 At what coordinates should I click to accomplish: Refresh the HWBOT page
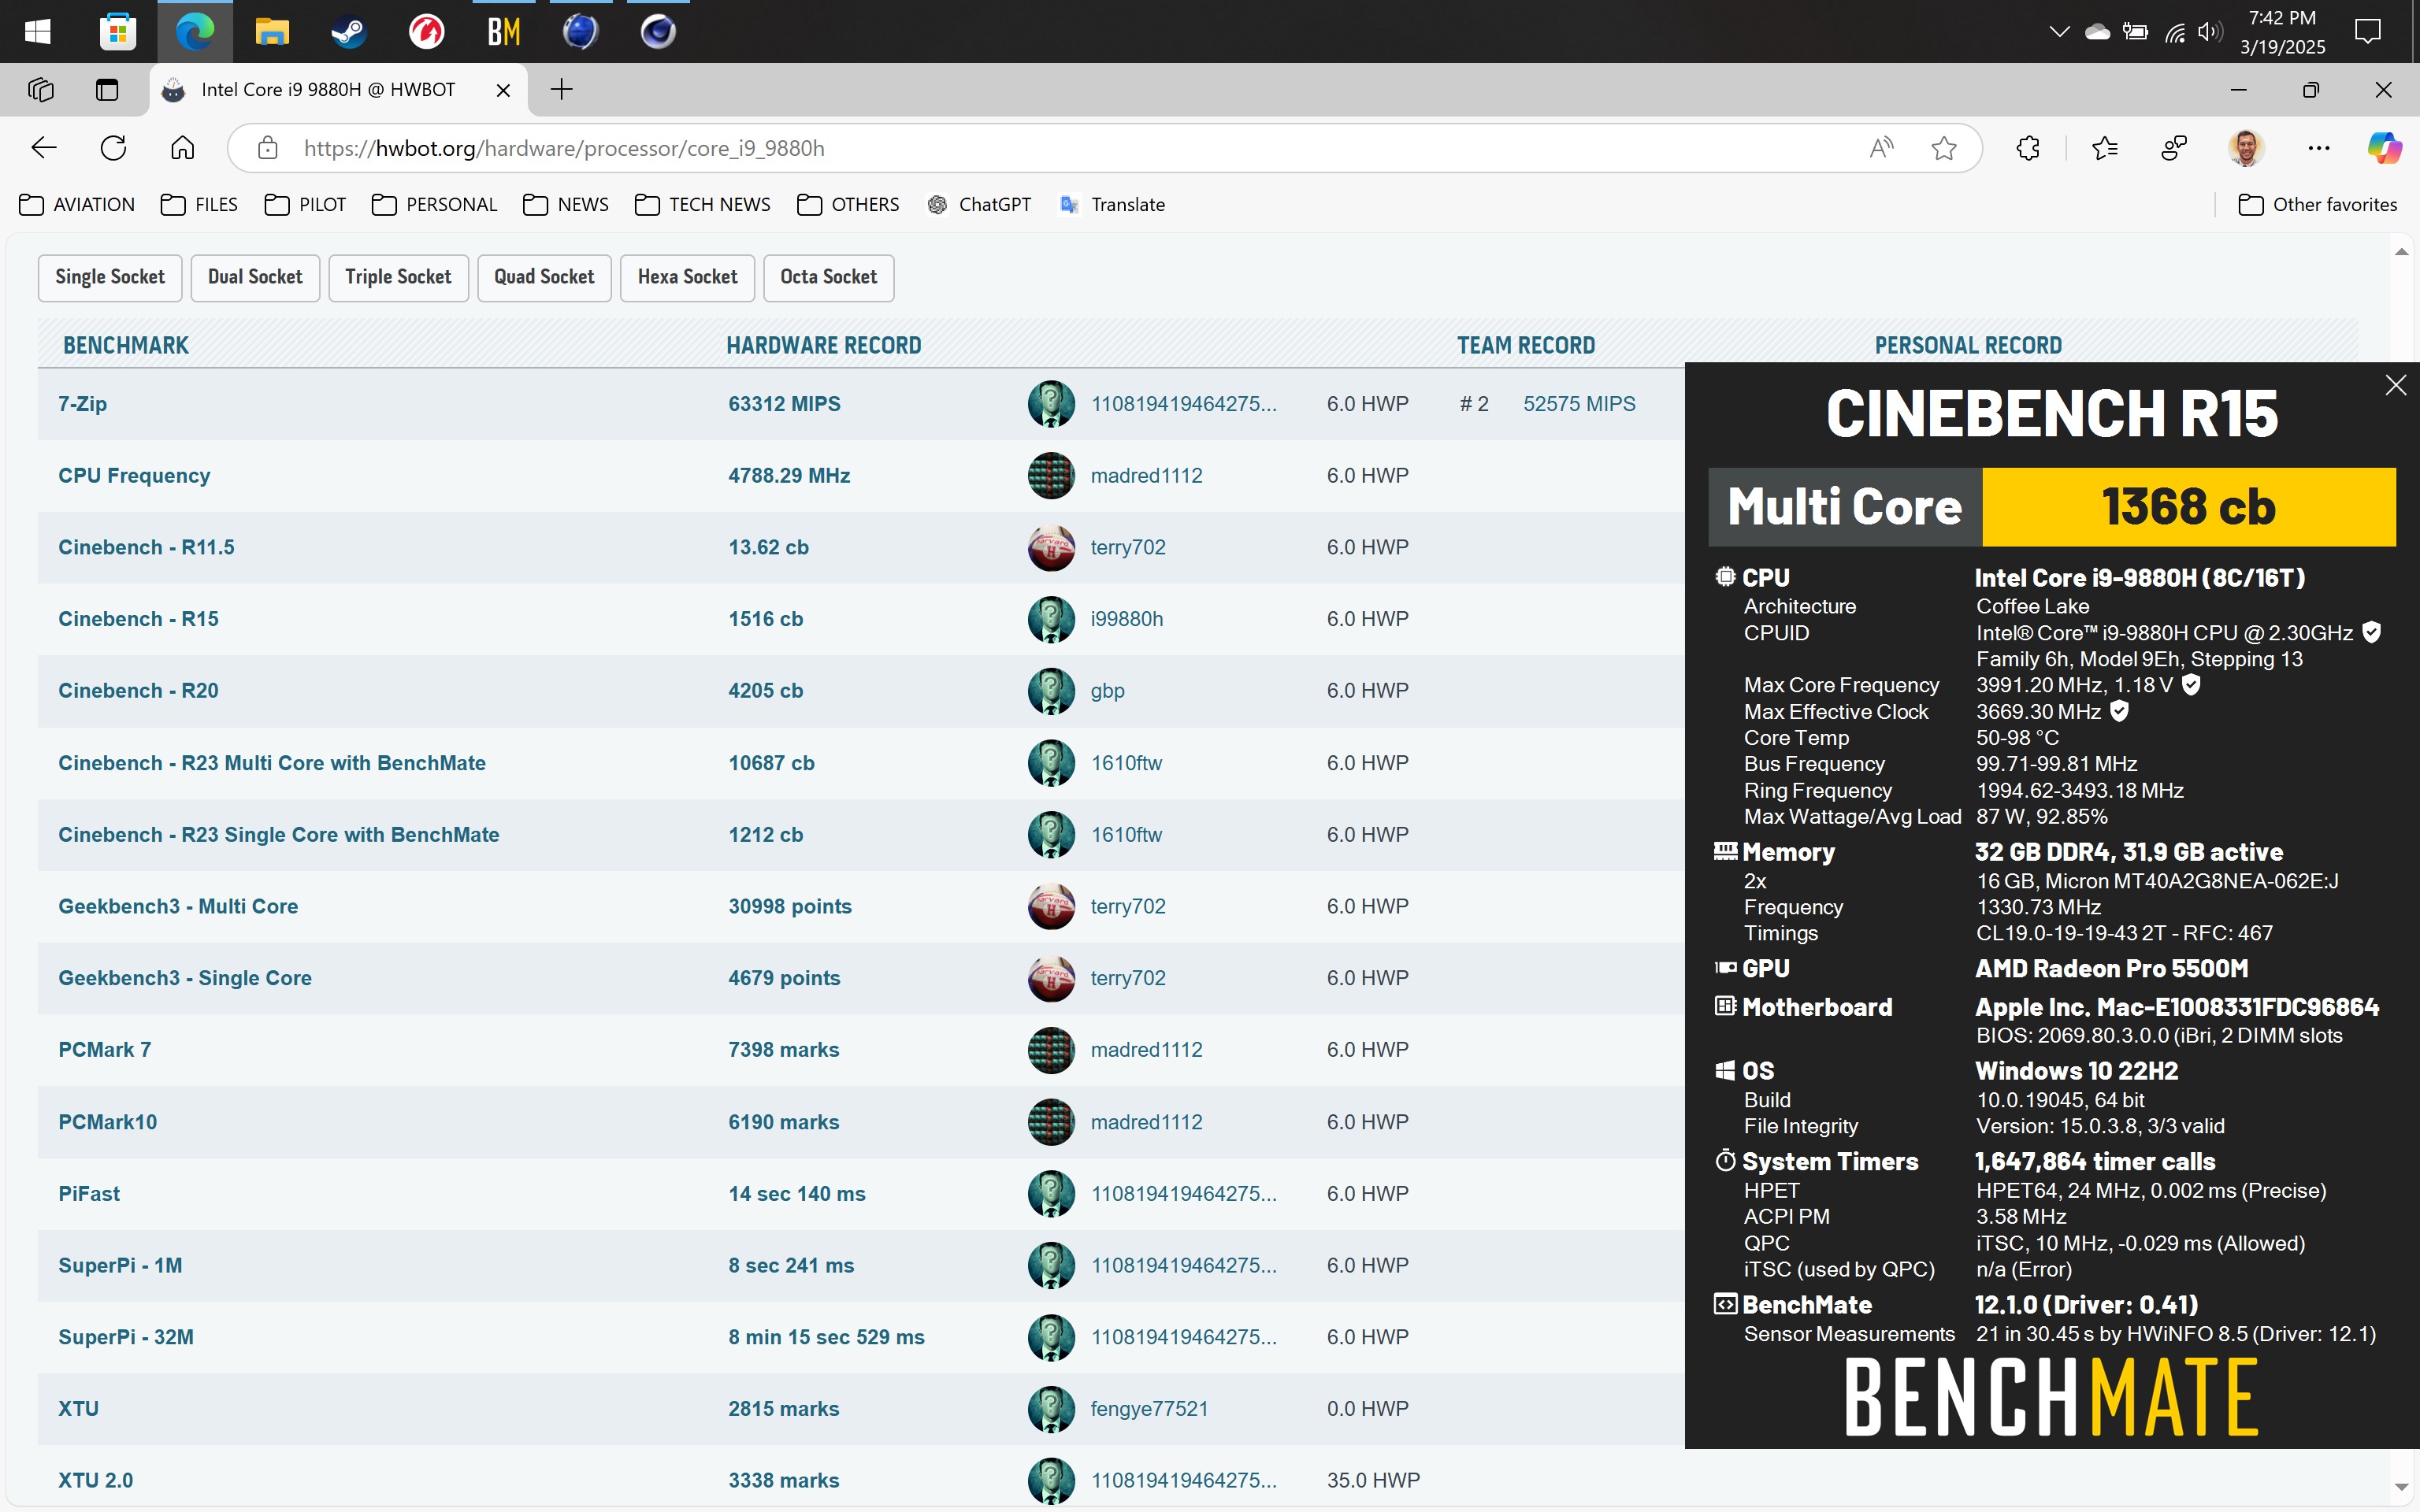pos(113,148)
